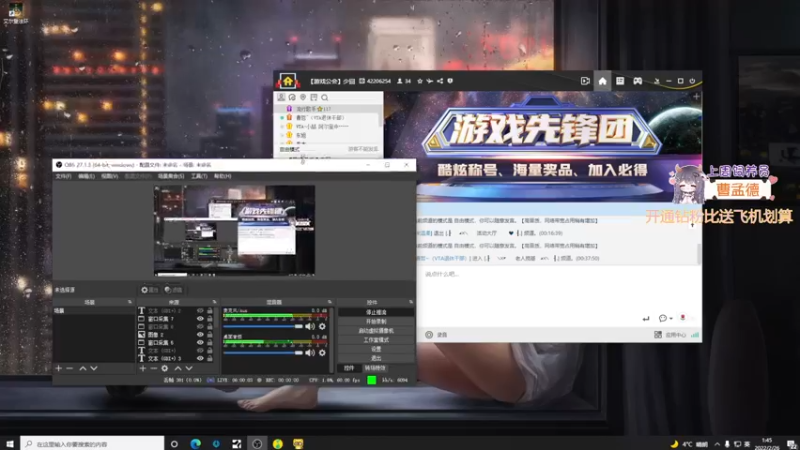Screen dimensions: 800x450
Task: Toggle visibility of 图像 2 source
Action: point(200,335)
